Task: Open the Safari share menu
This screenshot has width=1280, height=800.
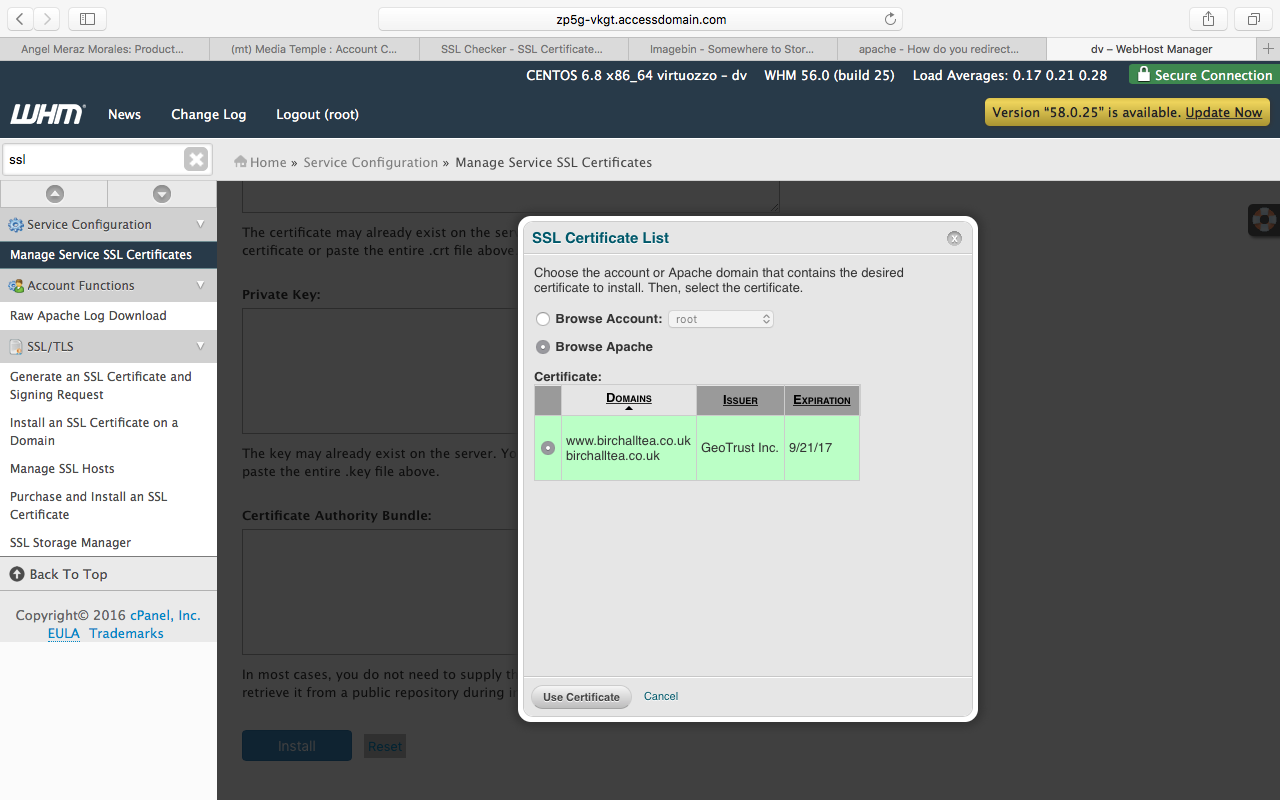Action: (x=1208, y=19)
